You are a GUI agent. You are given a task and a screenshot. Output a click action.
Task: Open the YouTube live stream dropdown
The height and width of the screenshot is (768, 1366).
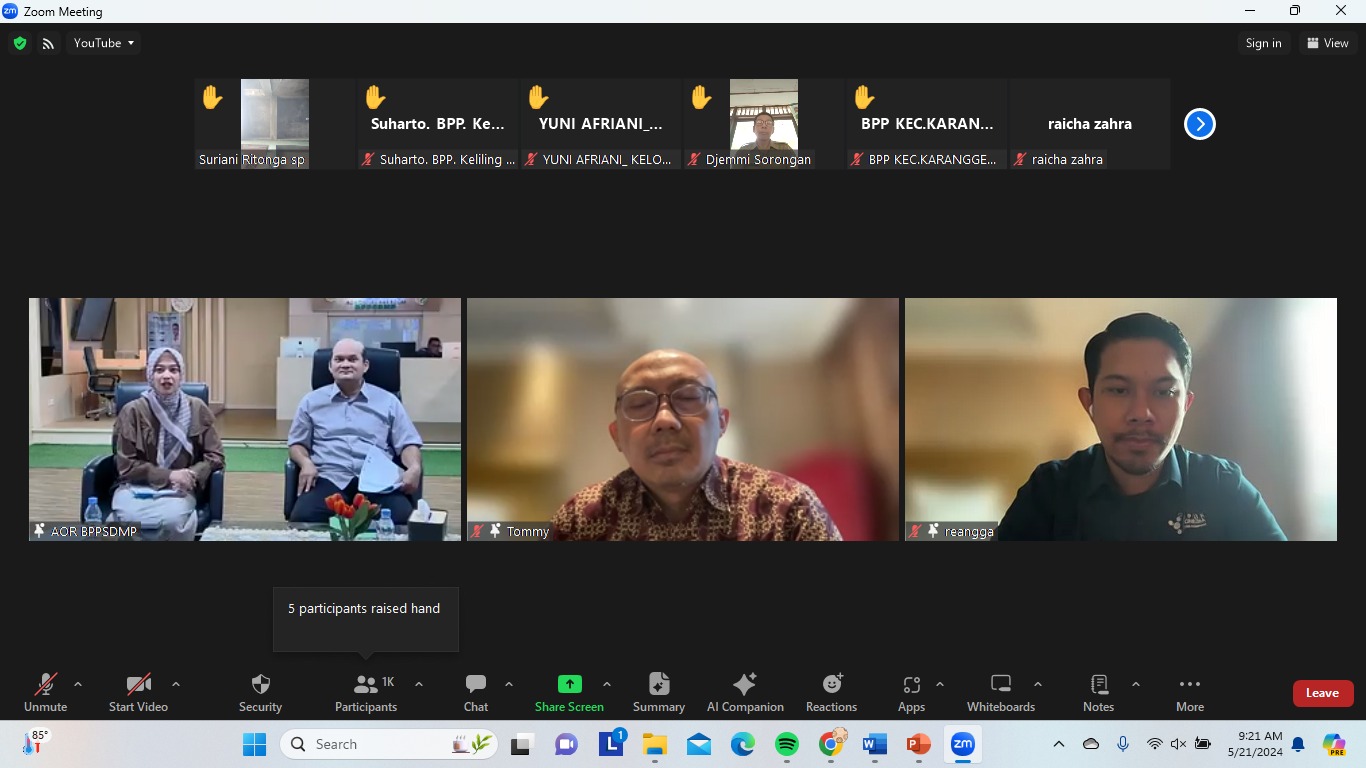coord(104,43)
